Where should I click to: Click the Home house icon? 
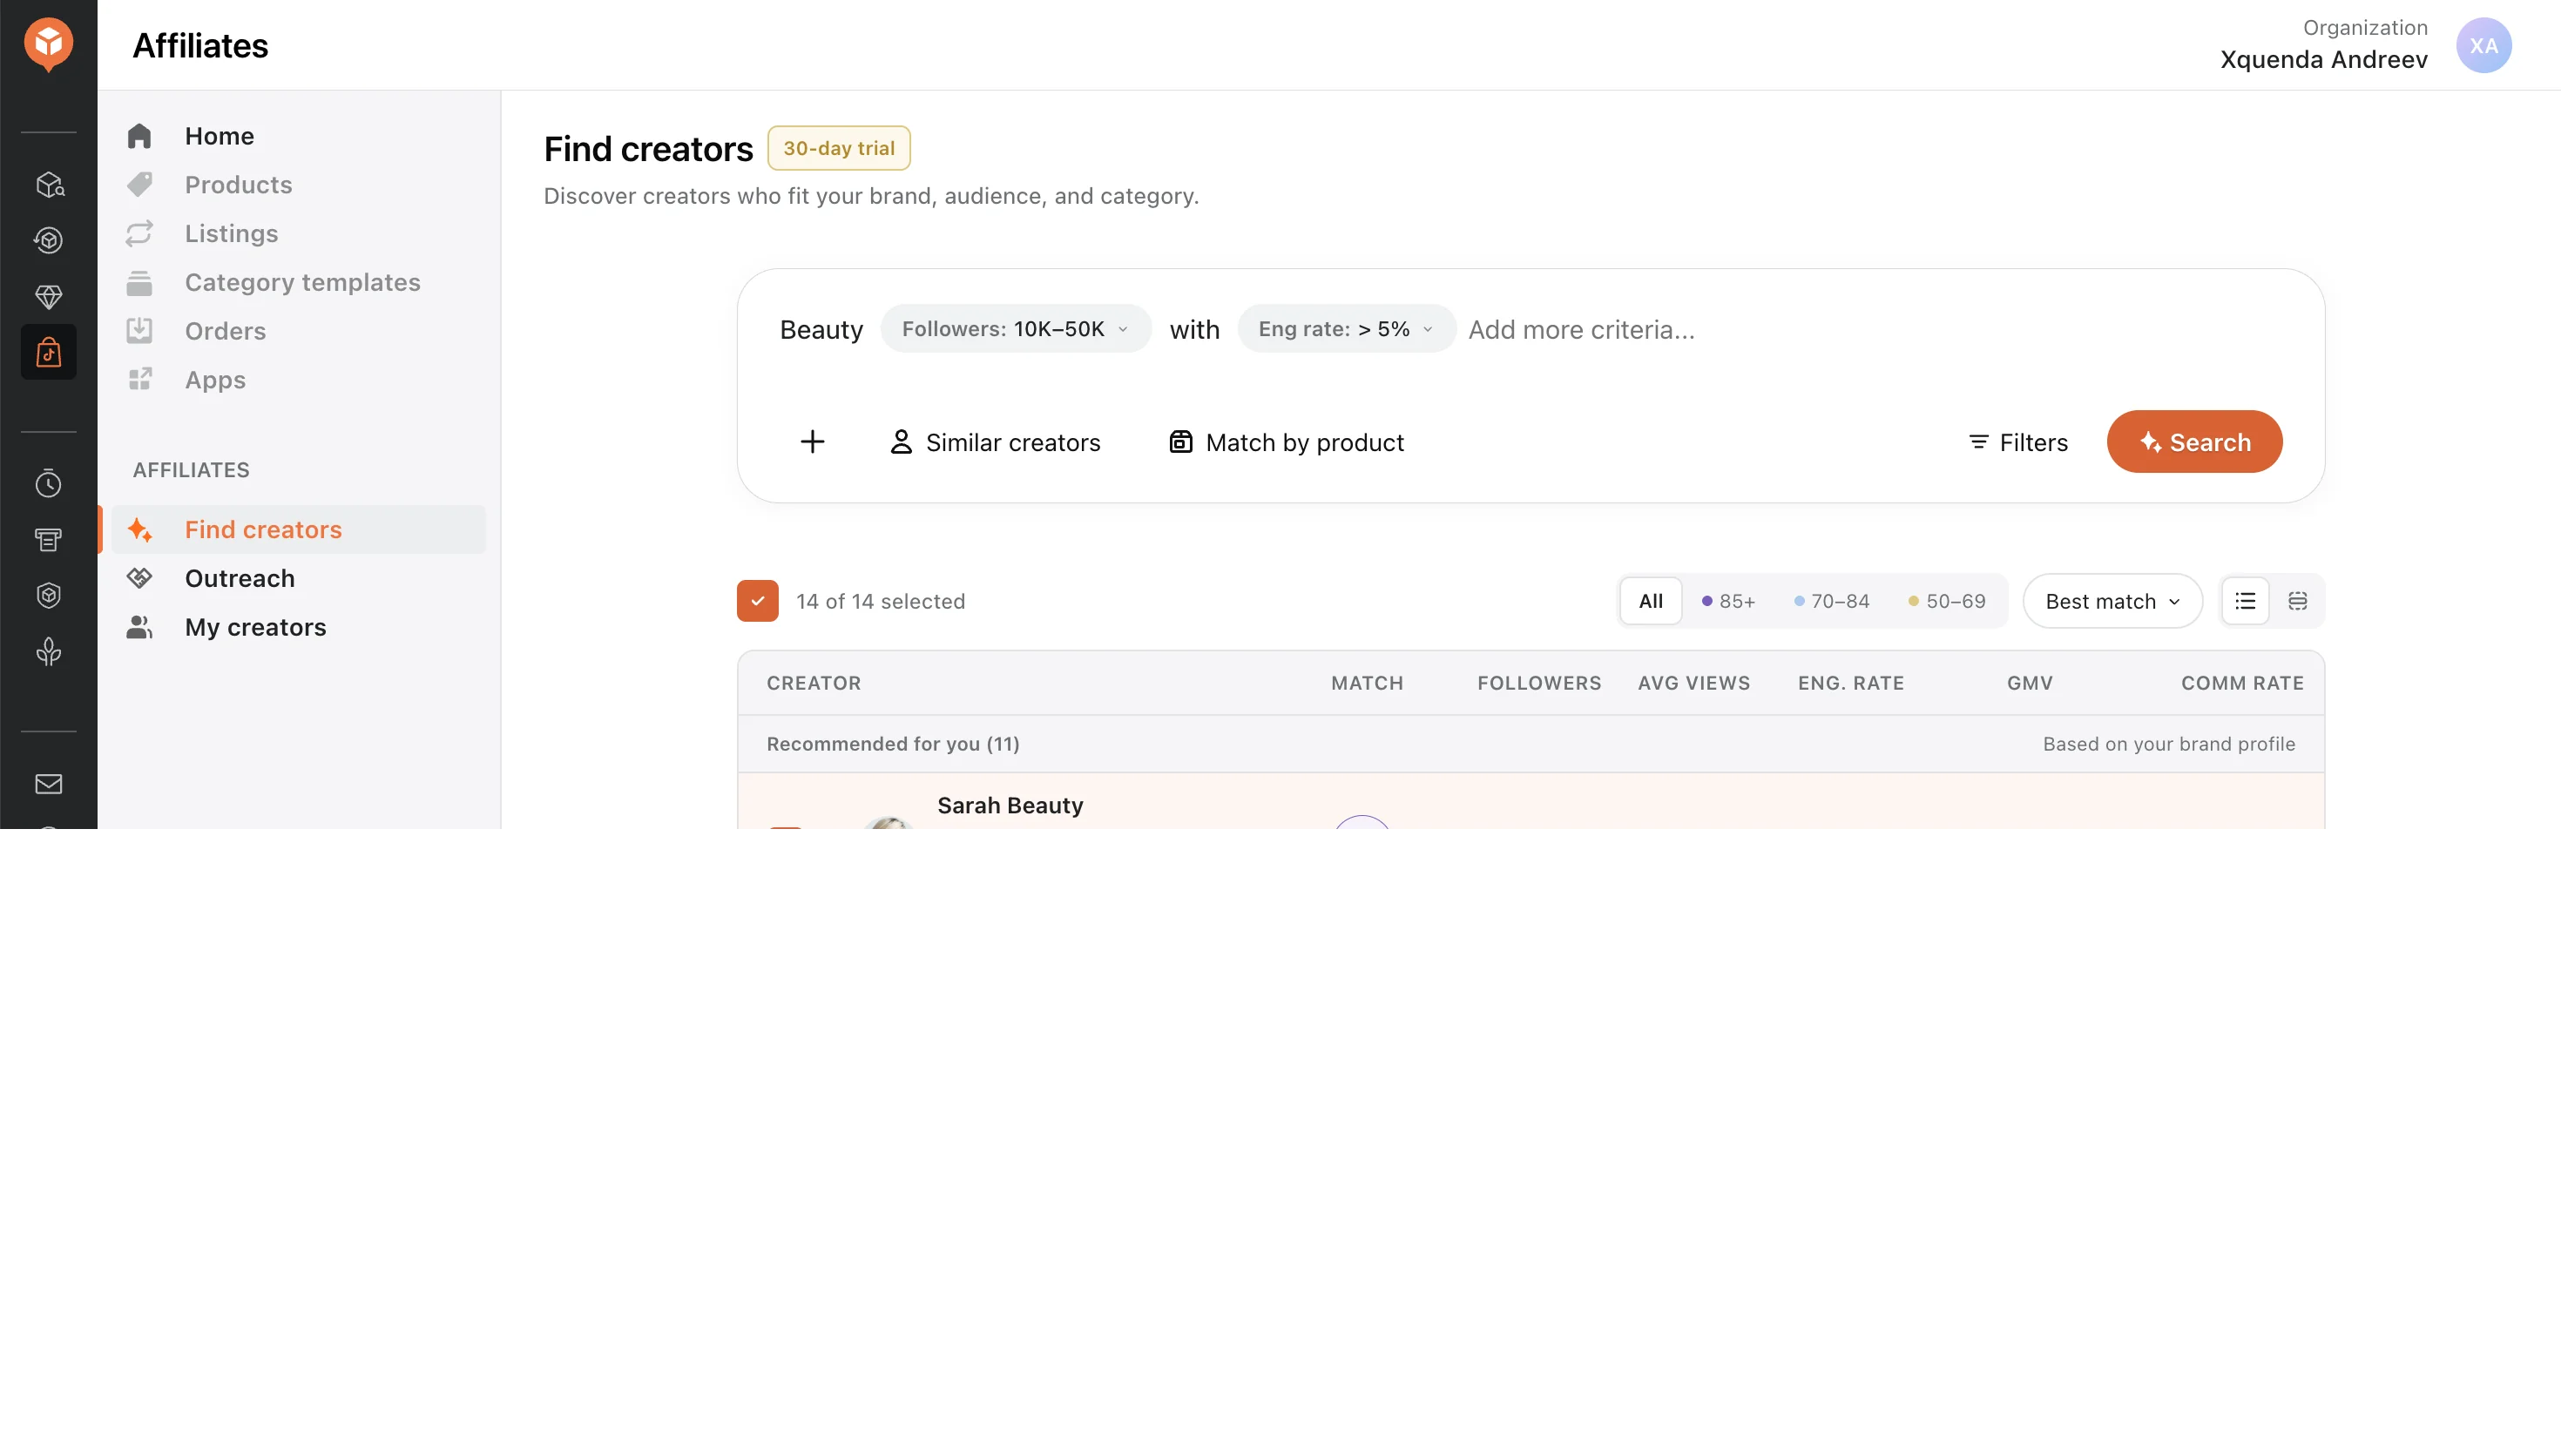click(x=139, y=136)
